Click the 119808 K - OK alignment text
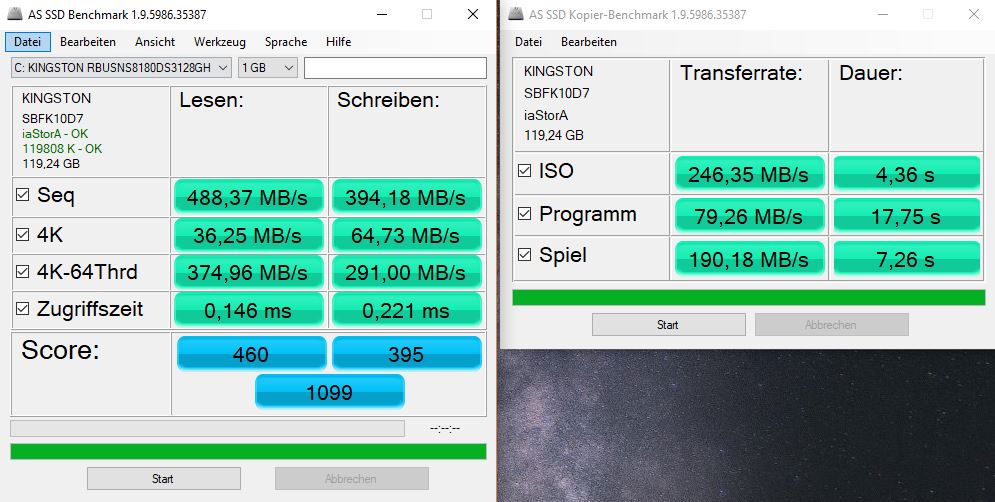This screenshot has width=995, height=502. tap(62, 149)
